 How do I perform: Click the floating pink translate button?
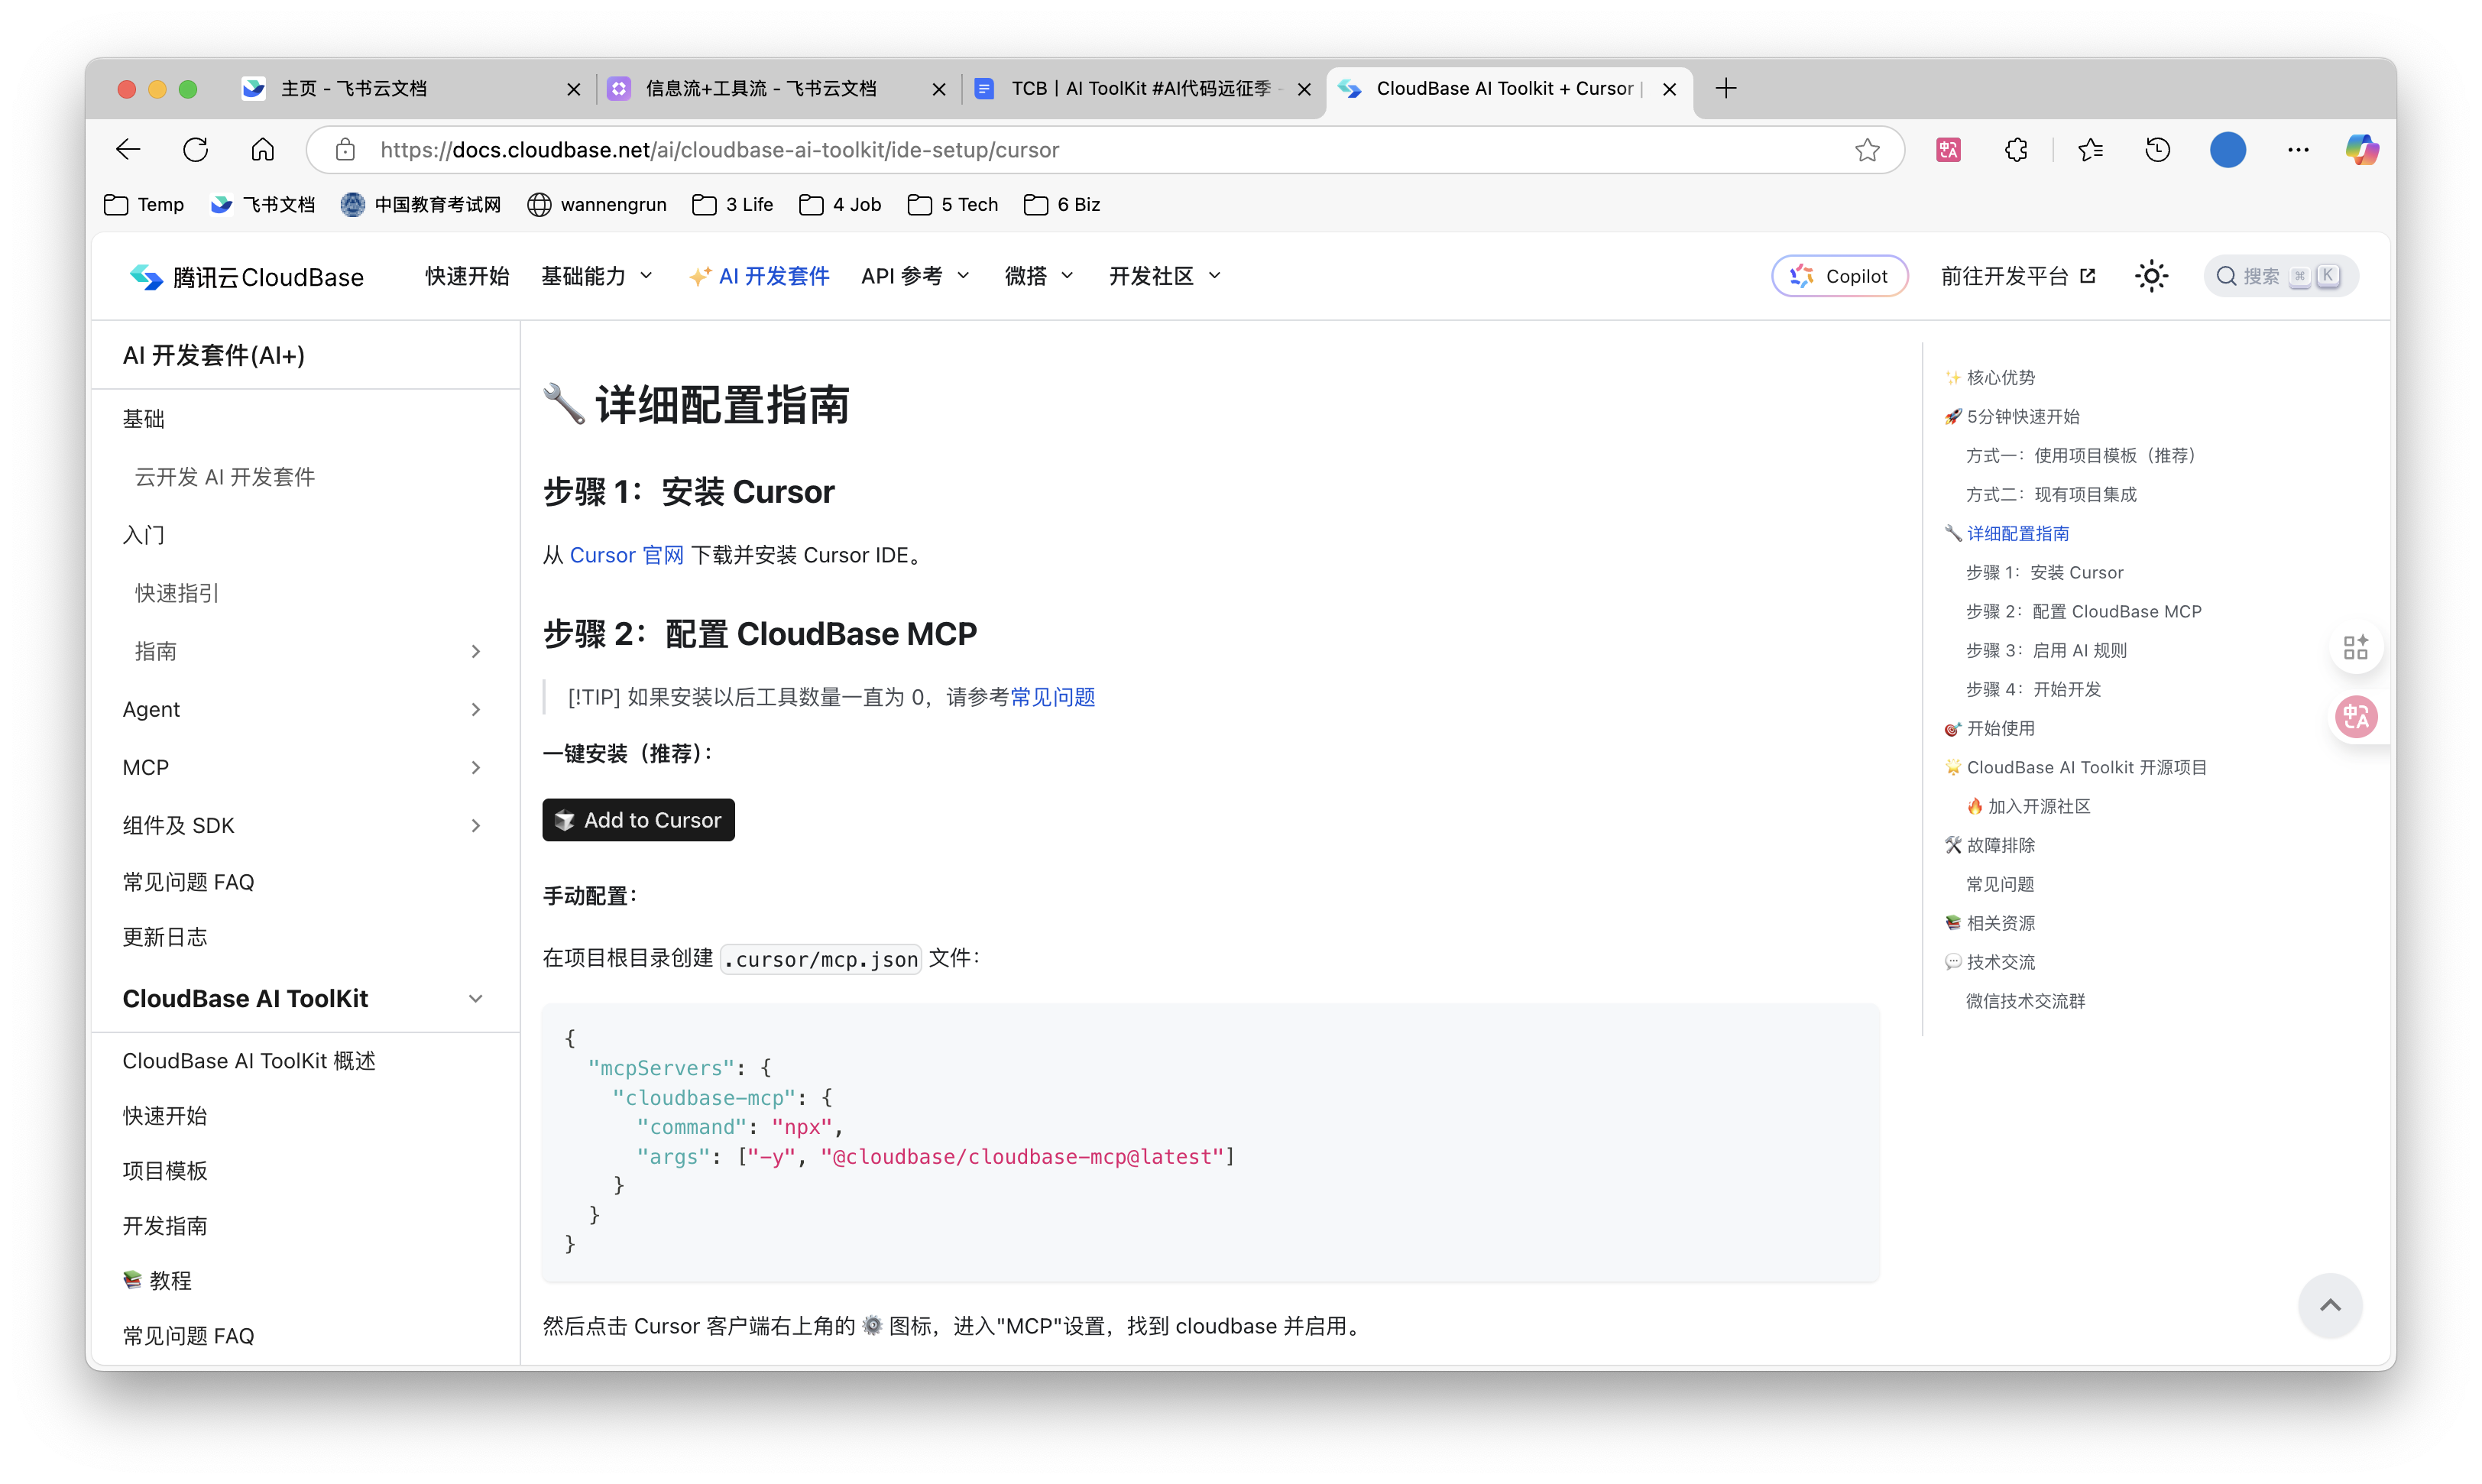tap(2355, 717)
